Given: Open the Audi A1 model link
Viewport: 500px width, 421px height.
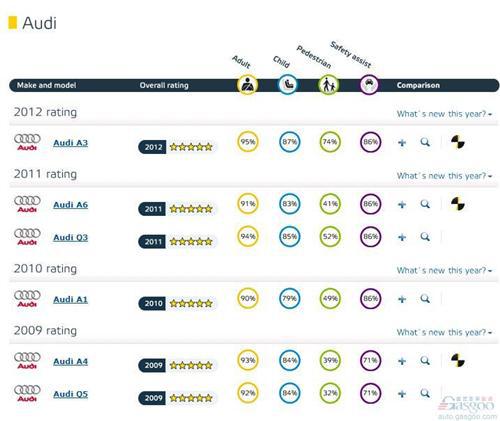Looking at the screenshot, I should pyautogui.click(x=71, y=299).
